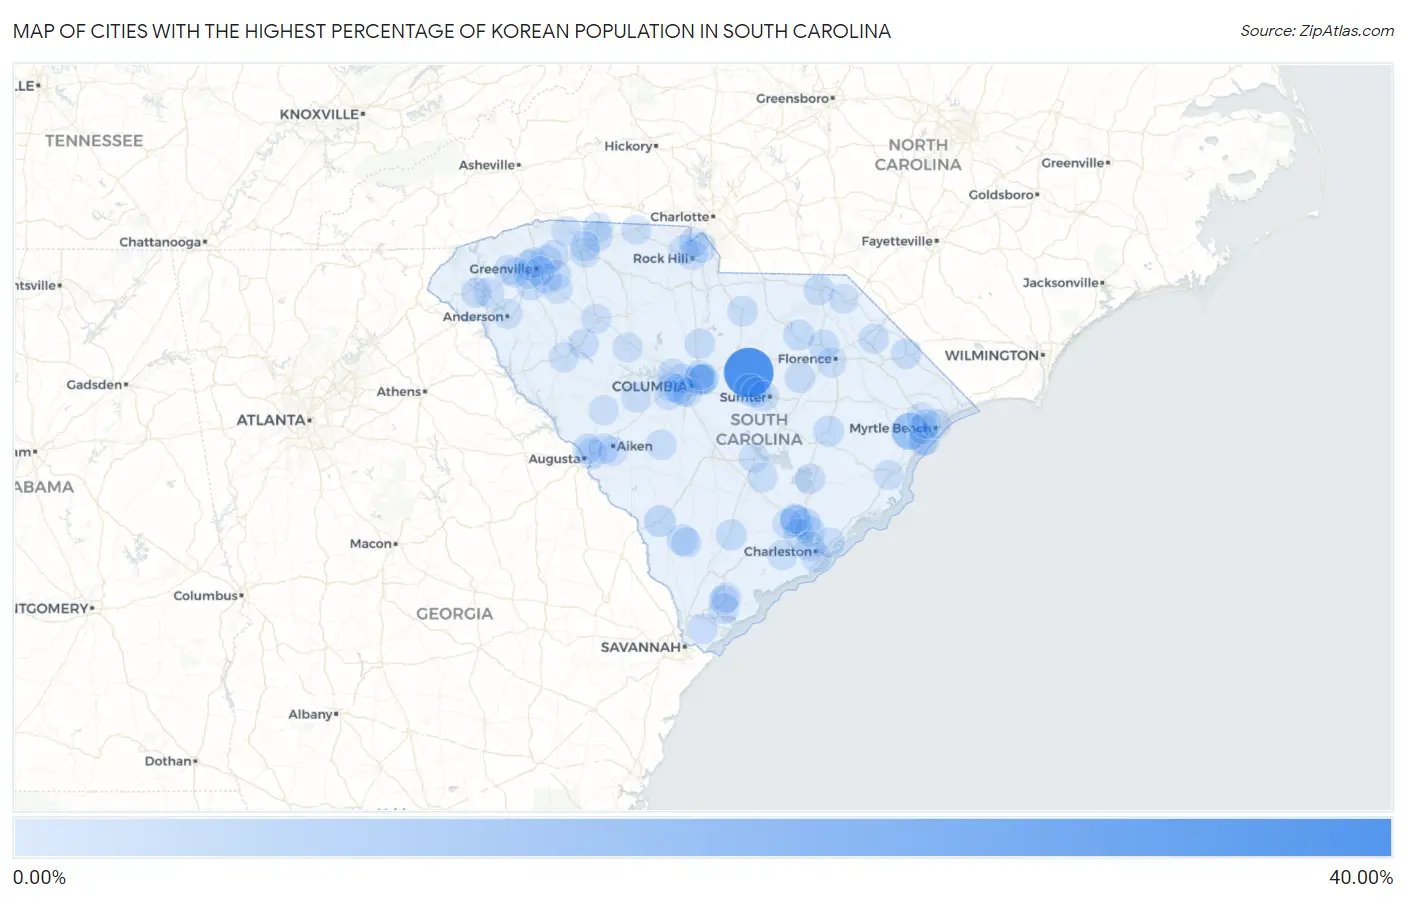Click the Columbus city label
Screen dimensions: 1406x899
206,596
